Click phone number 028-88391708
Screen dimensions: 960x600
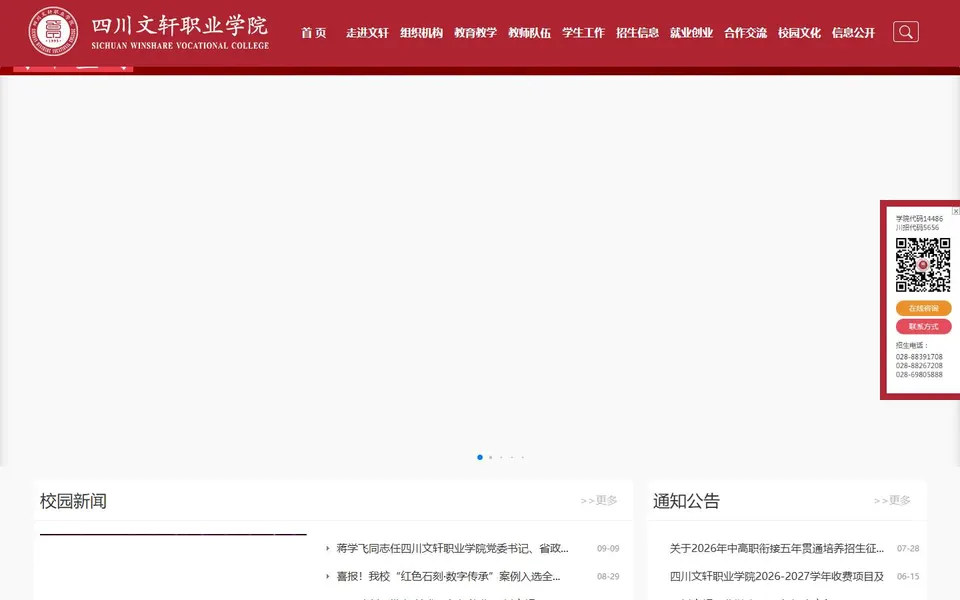click(919, 356)
